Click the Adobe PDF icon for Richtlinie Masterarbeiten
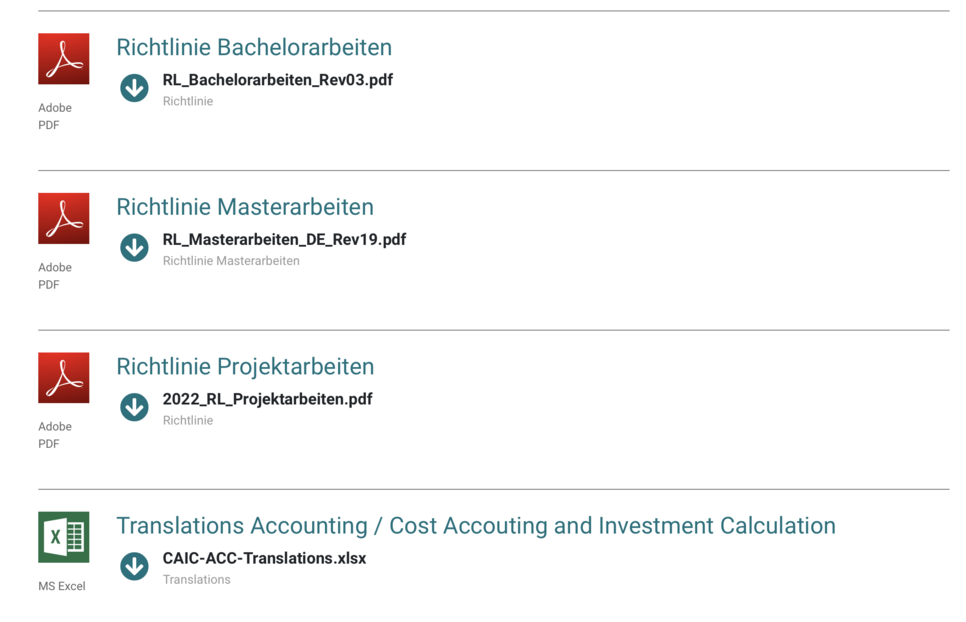Image resolution: width=966 pixels, height=622 pixels. pyautogui.click(x=63, y=218)
